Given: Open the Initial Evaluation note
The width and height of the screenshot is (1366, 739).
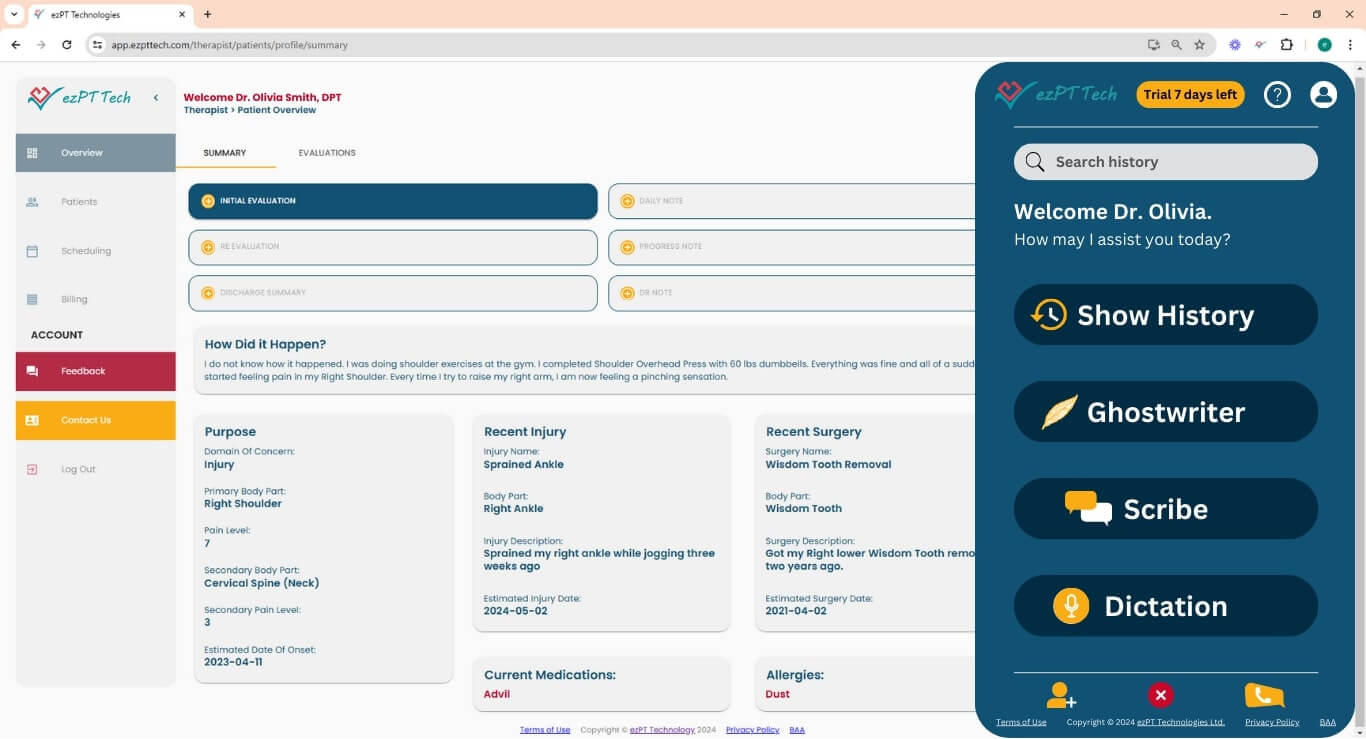Looking at the screenshot, I should tap(391, 200).
